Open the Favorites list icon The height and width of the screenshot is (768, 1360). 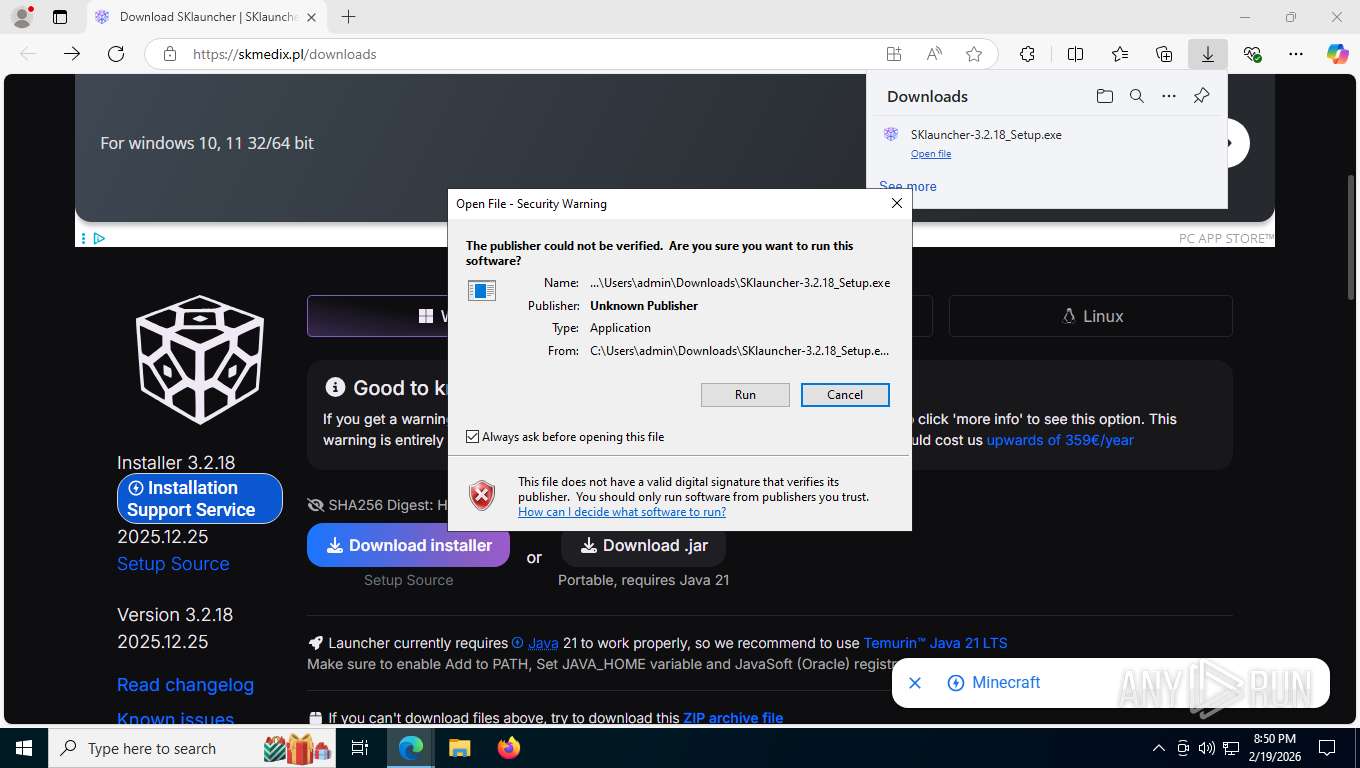(x=1120, y=54)
